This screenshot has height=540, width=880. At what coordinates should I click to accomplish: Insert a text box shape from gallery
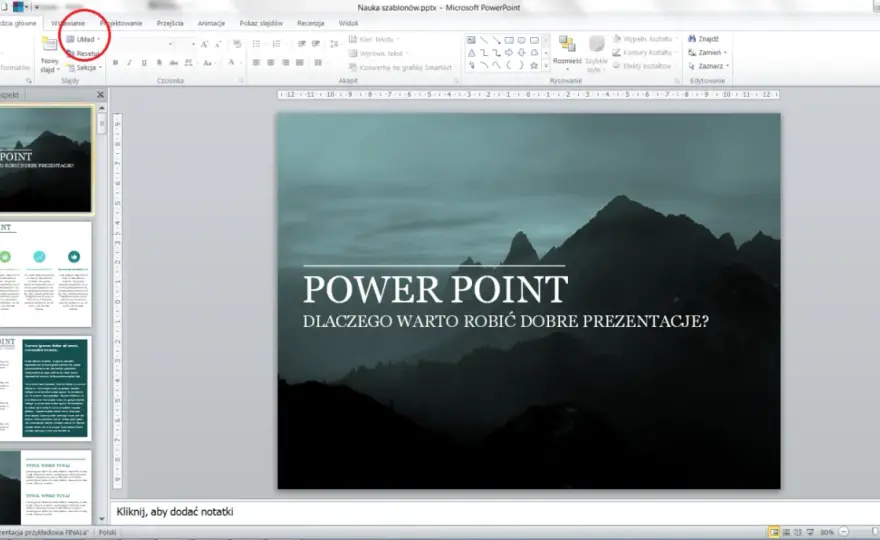click(x=471, y=40)
